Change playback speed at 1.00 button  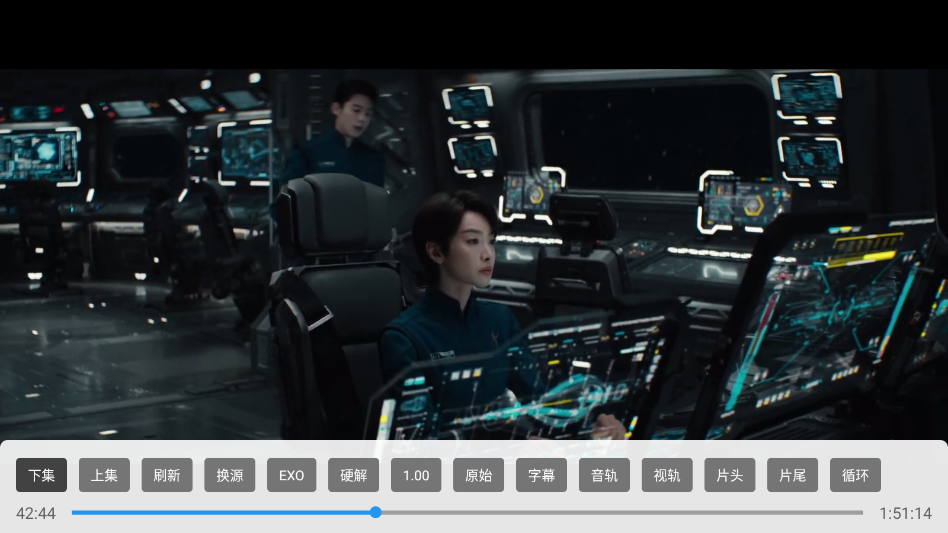pyautogui.click(x=416, y=475)
